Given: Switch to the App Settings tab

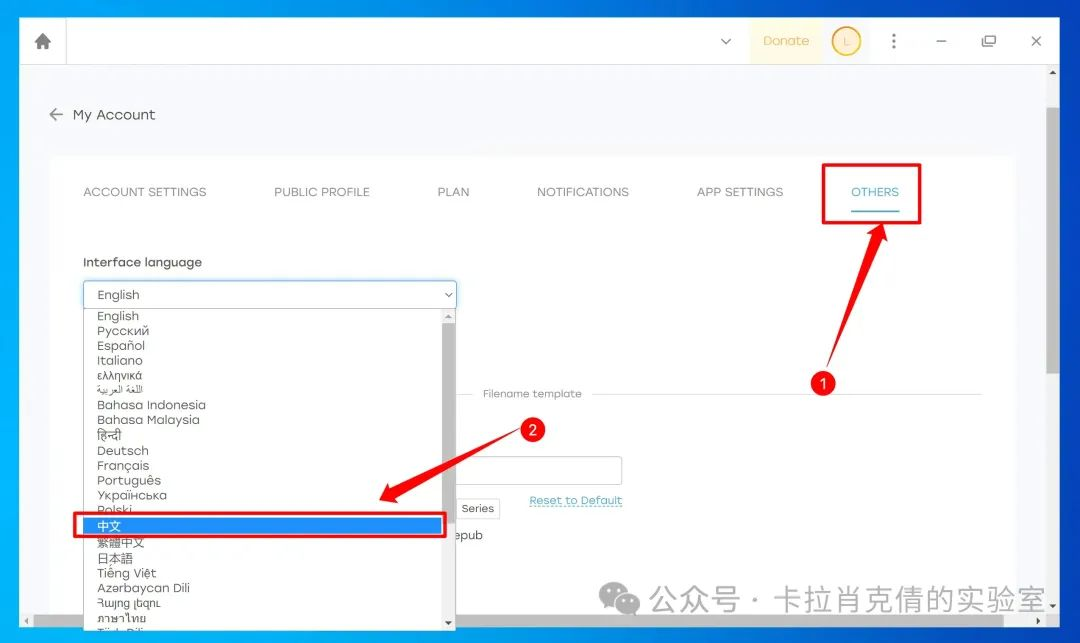Looking at the screenshot, I should point(739,192).
